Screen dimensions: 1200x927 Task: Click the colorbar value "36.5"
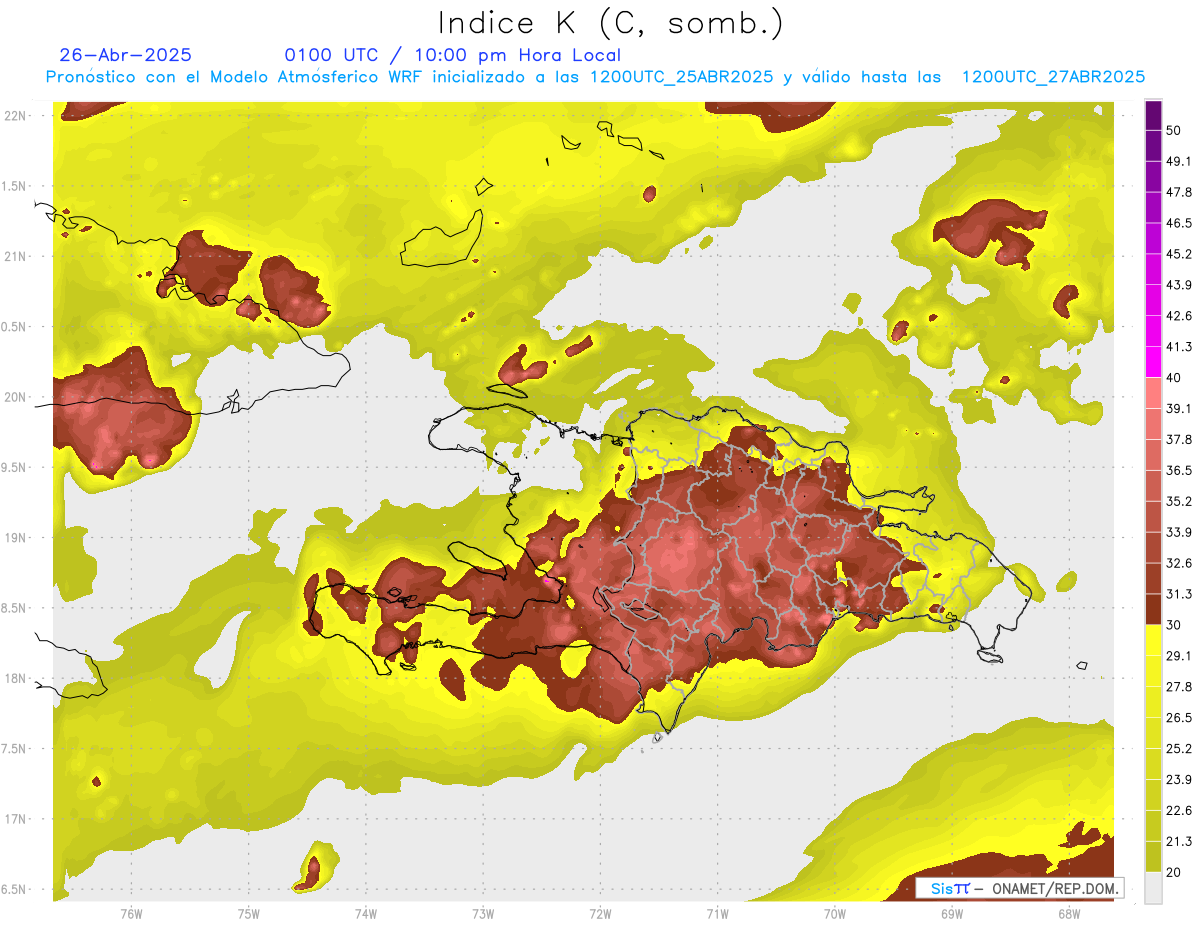pos(1179,471)
